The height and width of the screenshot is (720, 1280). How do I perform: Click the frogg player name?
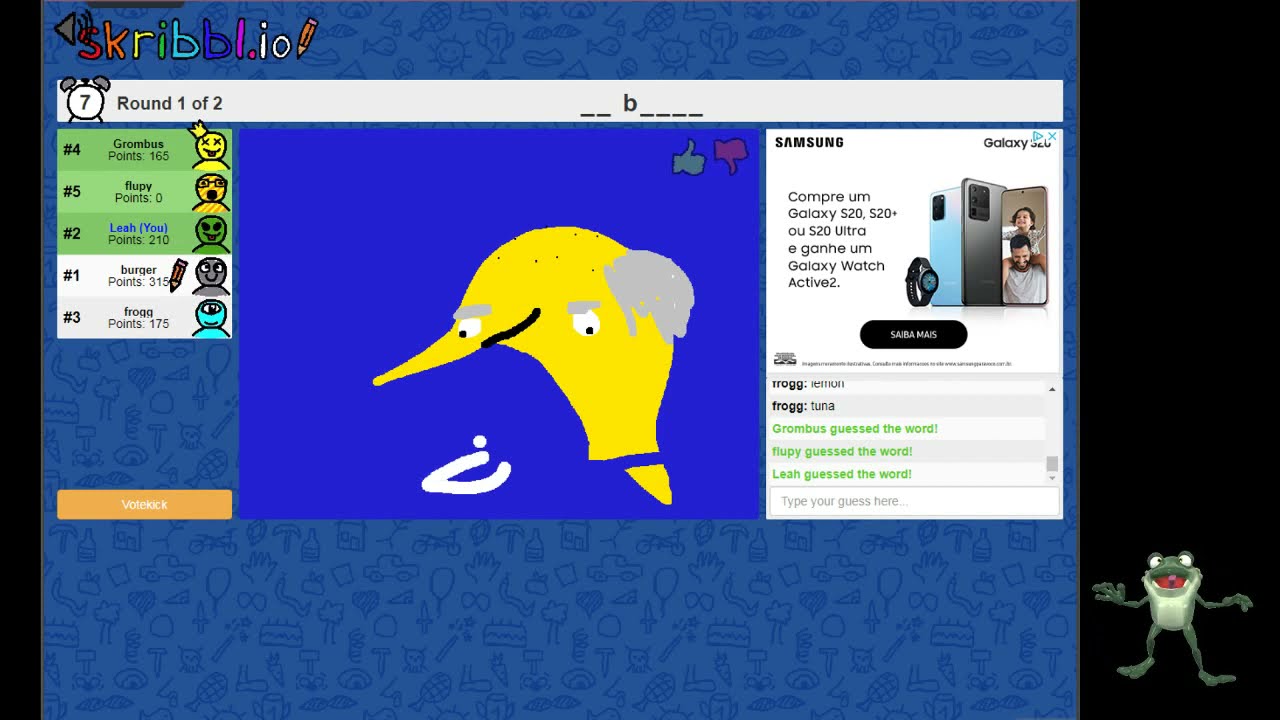[x=138, y=312]
